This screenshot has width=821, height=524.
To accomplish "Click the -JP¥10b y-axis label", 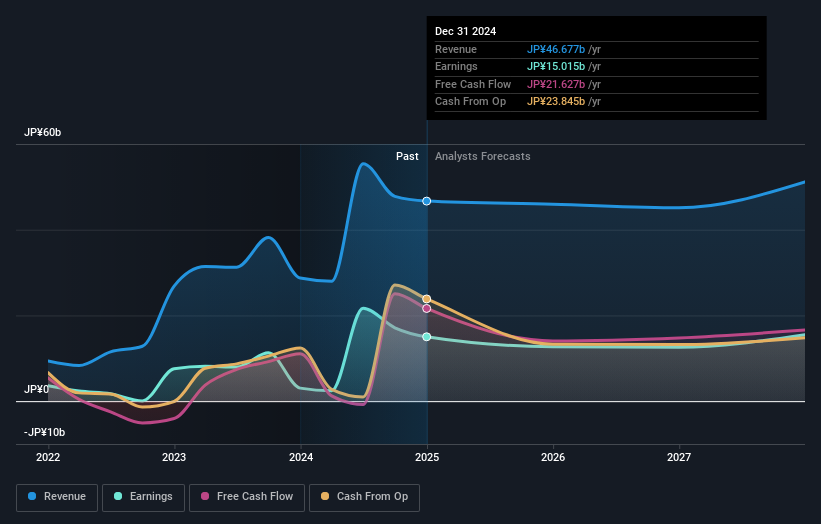I will click(45, 432).
